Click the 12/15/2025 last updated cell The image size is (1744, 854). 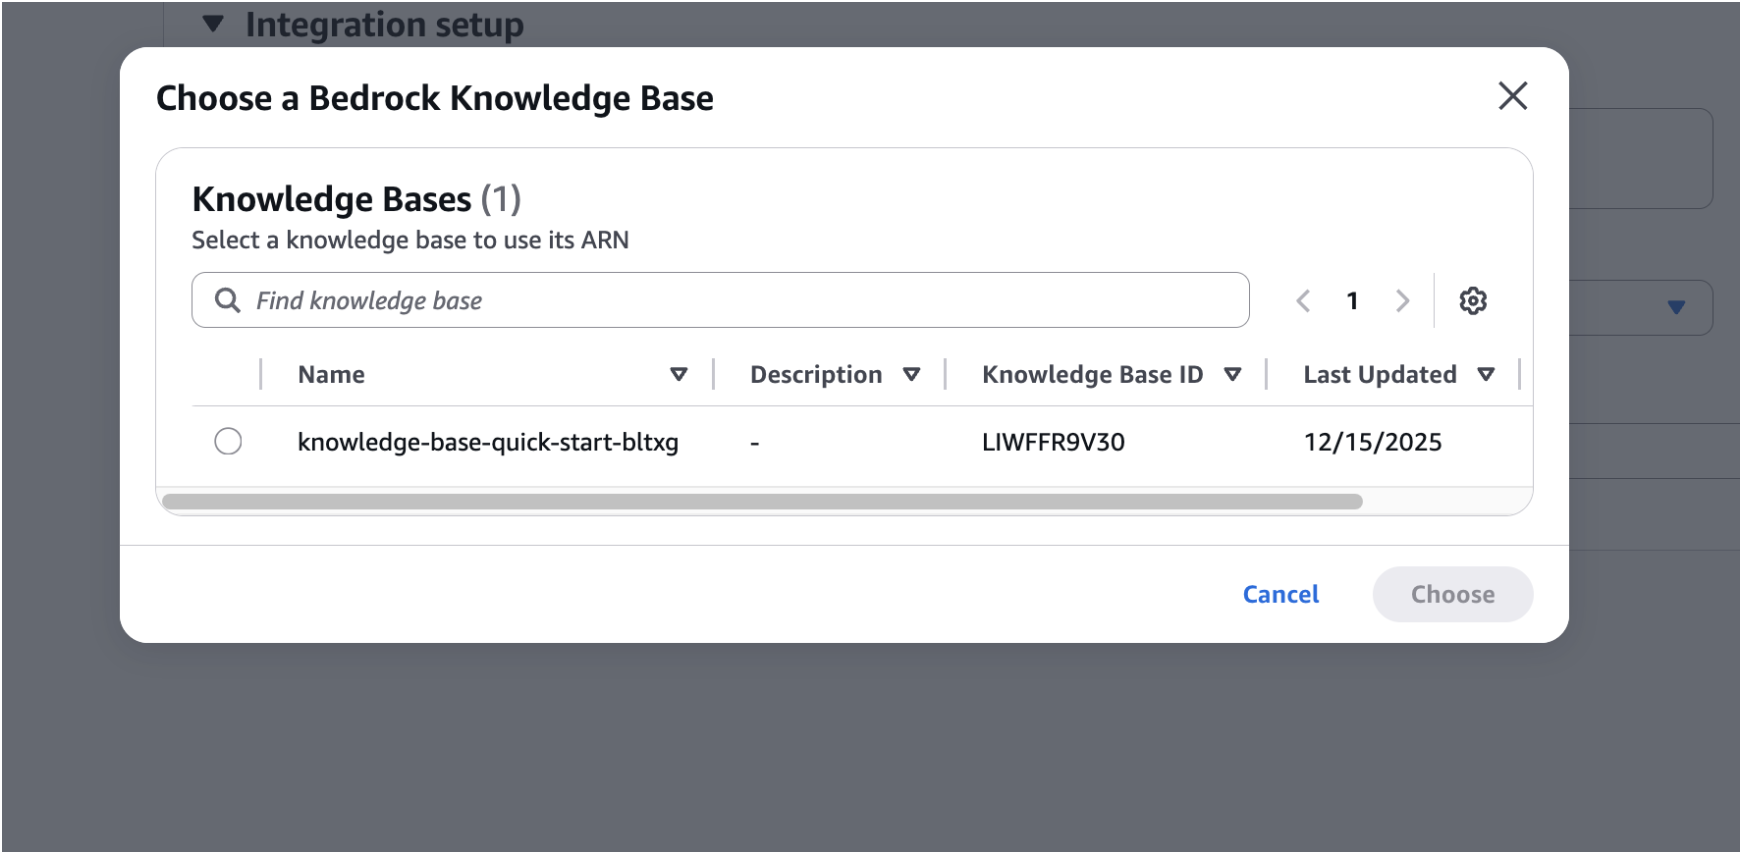[1372, 442]
